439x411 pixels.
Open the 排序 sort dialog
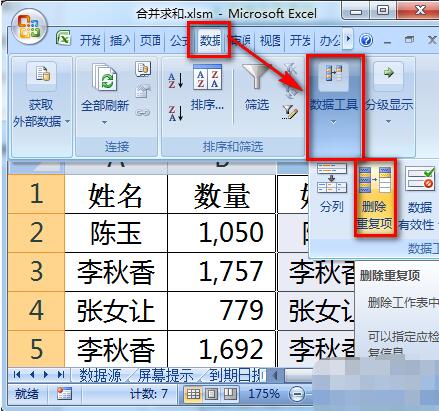(207, 87)
